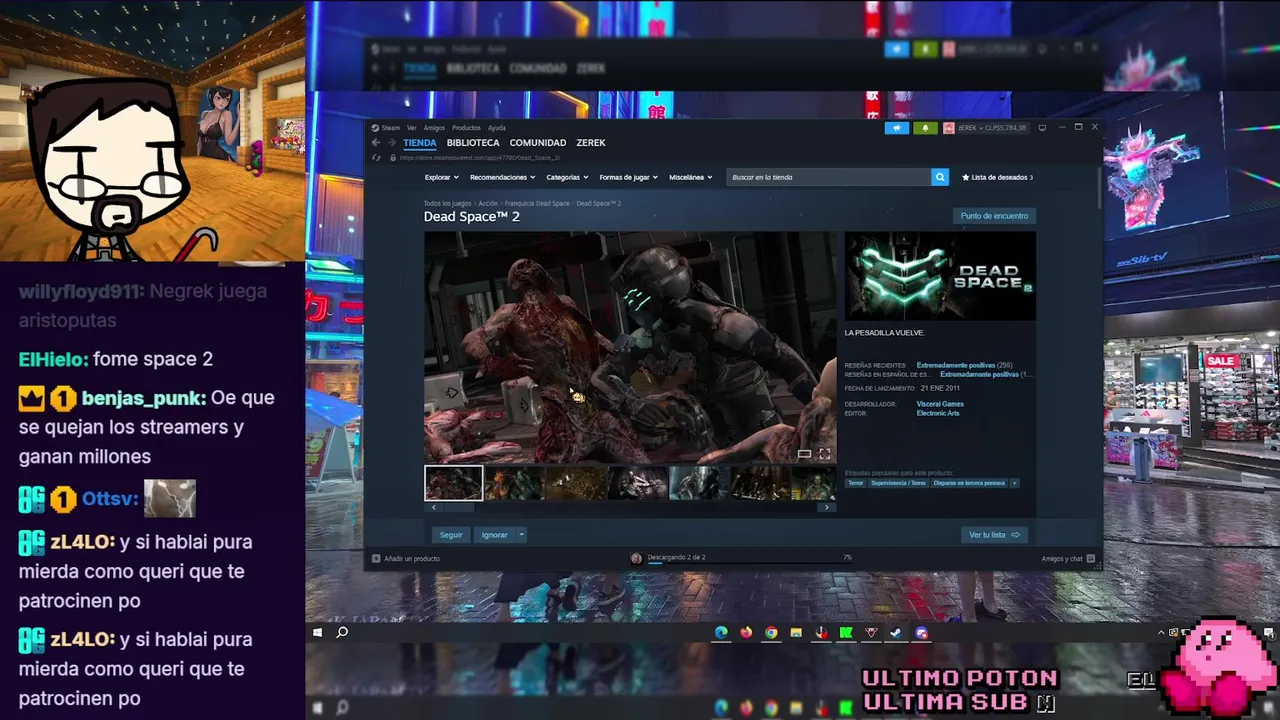Image resolution: width=1280 pixels, height=720 pixels.
Task: Open the Steam menu
Action: [x=390, y=128]
